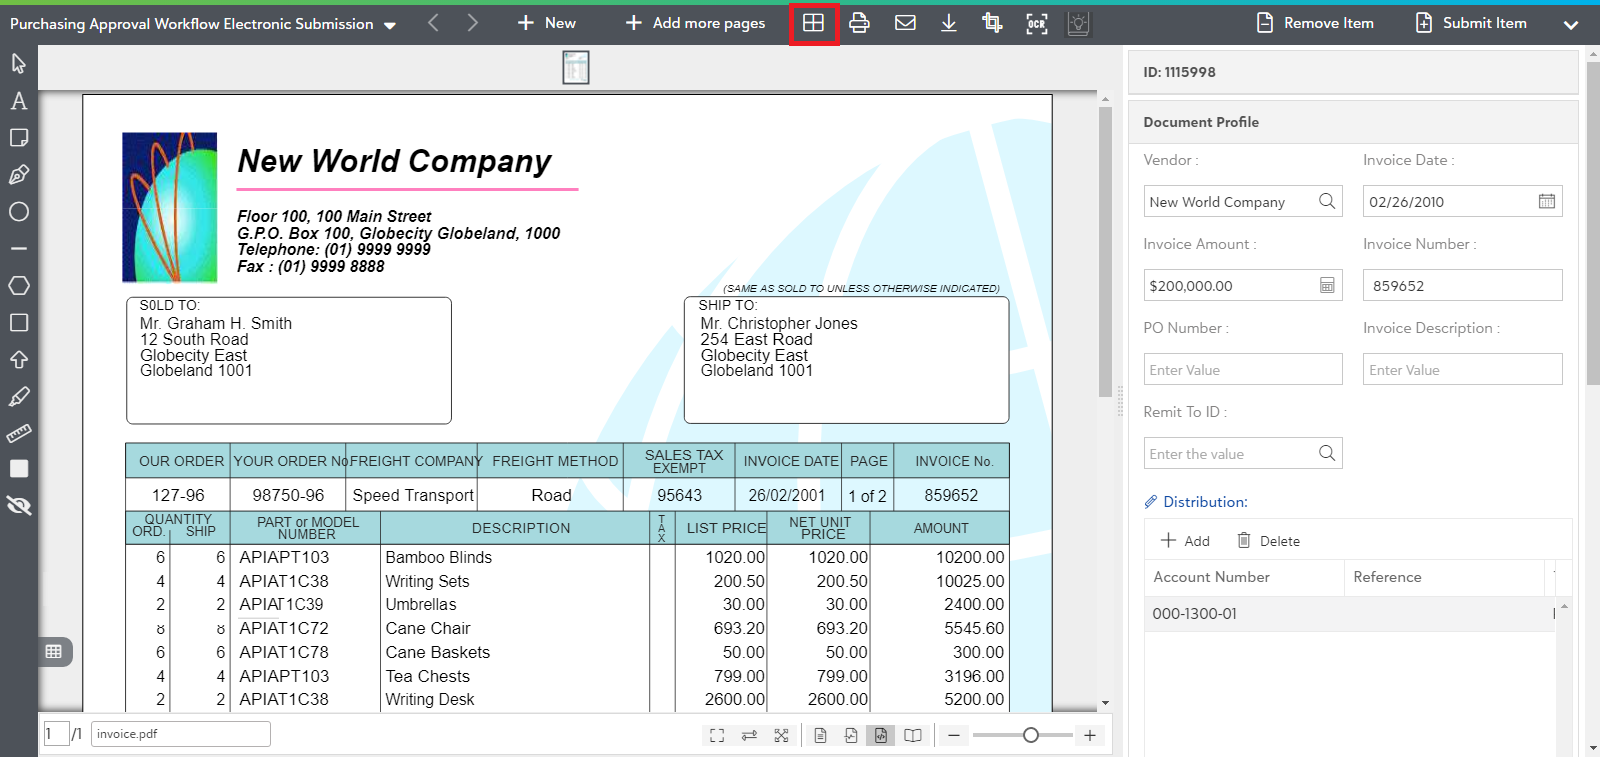Run OCR using the OCR icon

click(x=1037, y=23)
